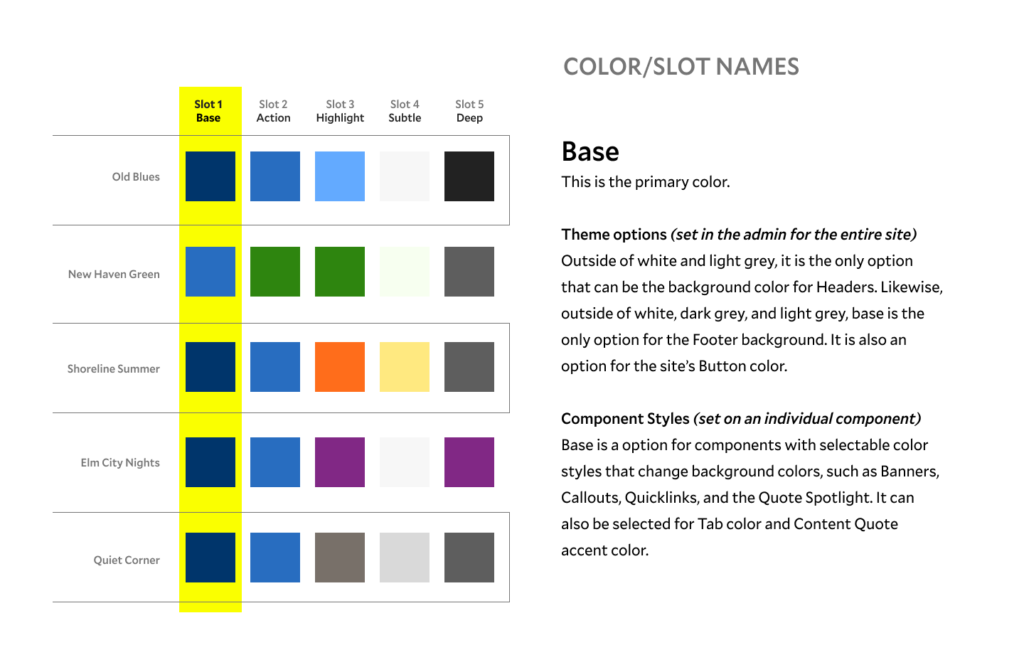
Task: Click the Quiet Corner row label
Action: click(127, 560)
